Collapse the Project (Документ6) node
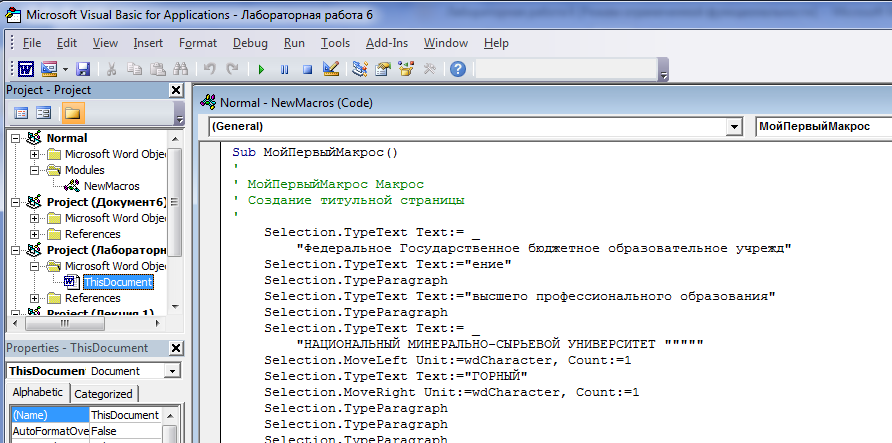The width and height of the screenshot is (892, 443). click(15, 202)
